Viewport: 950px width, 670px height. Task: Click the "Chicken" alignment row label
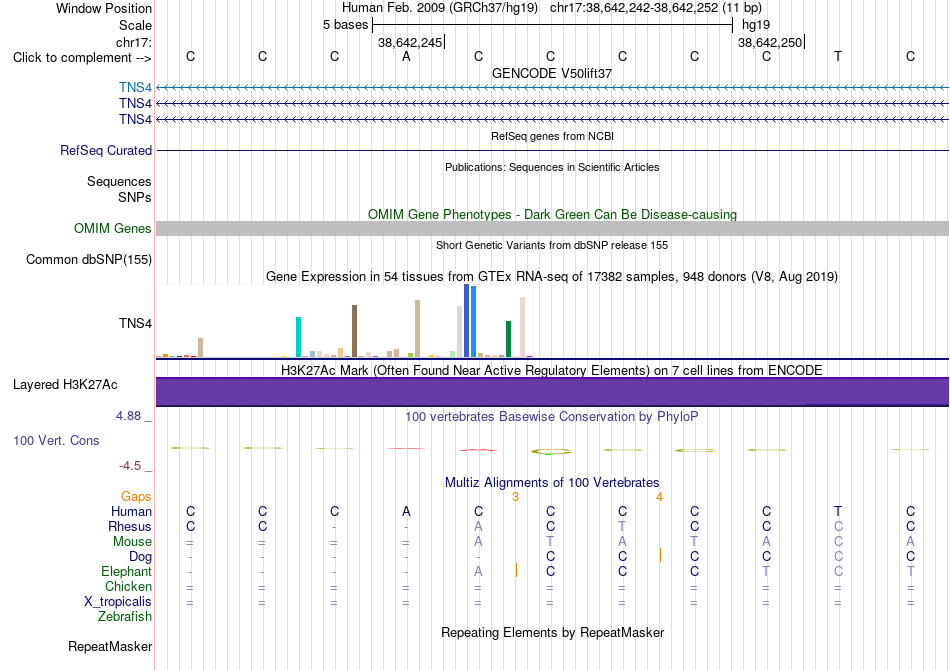click(x=128, y=586)
